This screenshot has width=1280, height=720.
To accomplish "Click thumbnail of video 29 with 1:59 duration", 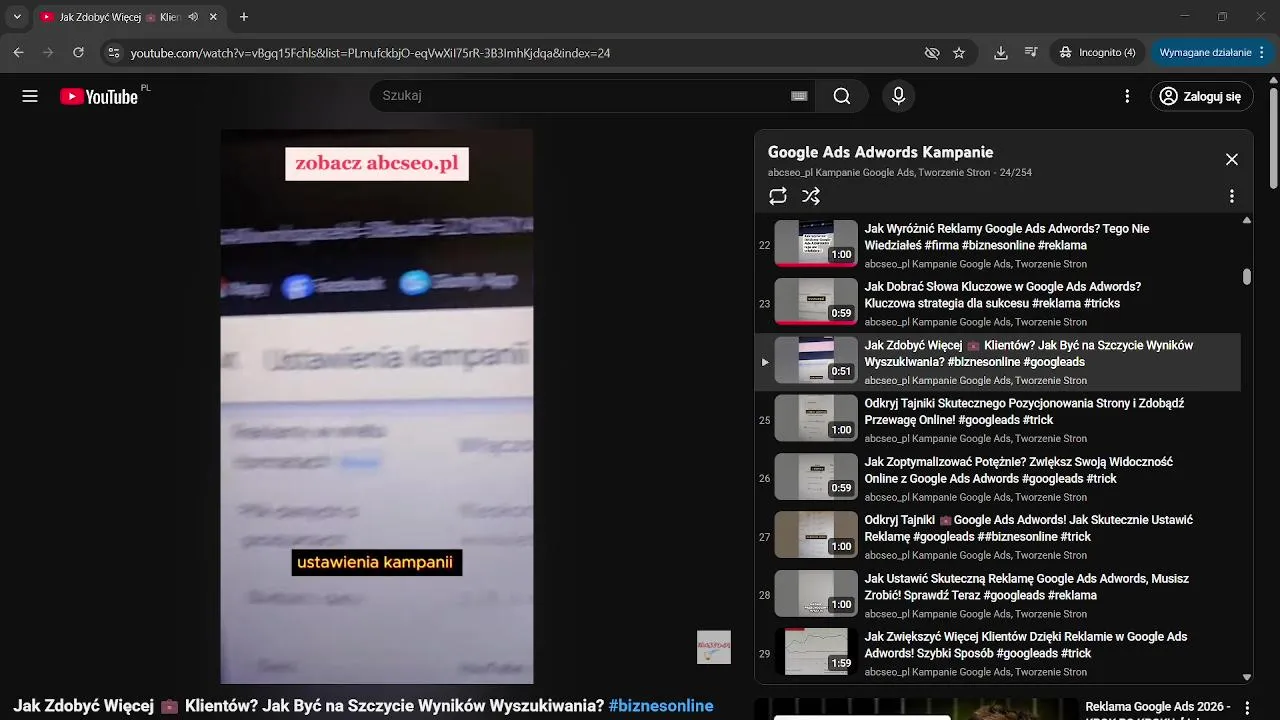I will click(x=816, y=652).
